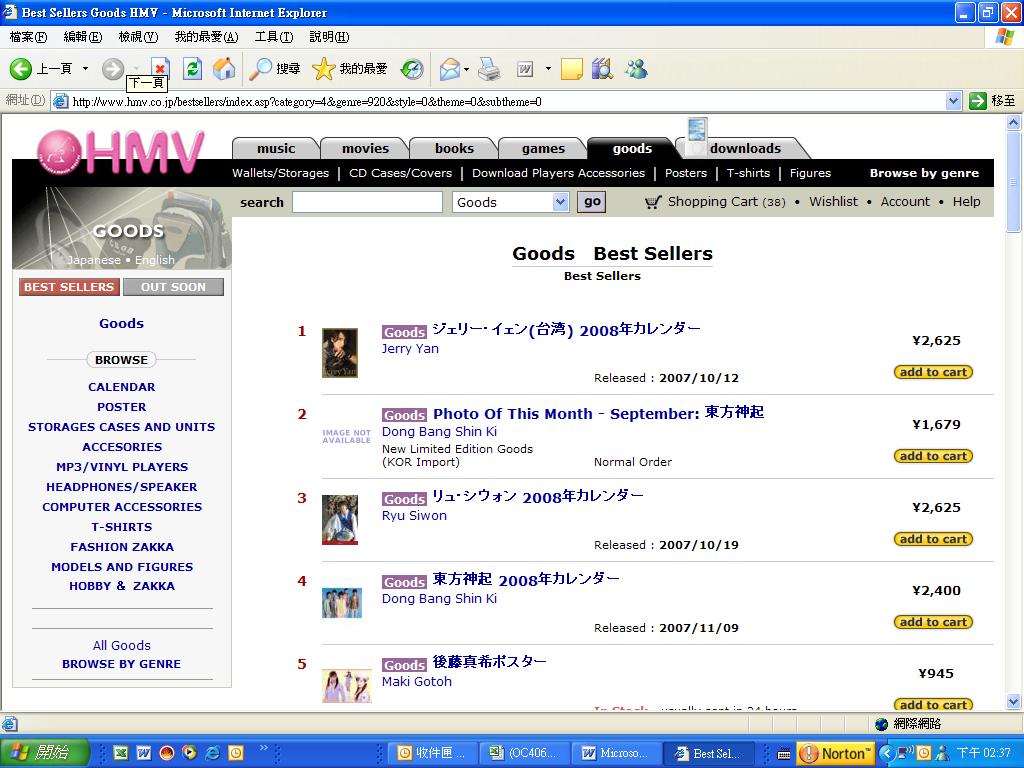
Task: Open the Windows Start button
Action: [44, 753]
